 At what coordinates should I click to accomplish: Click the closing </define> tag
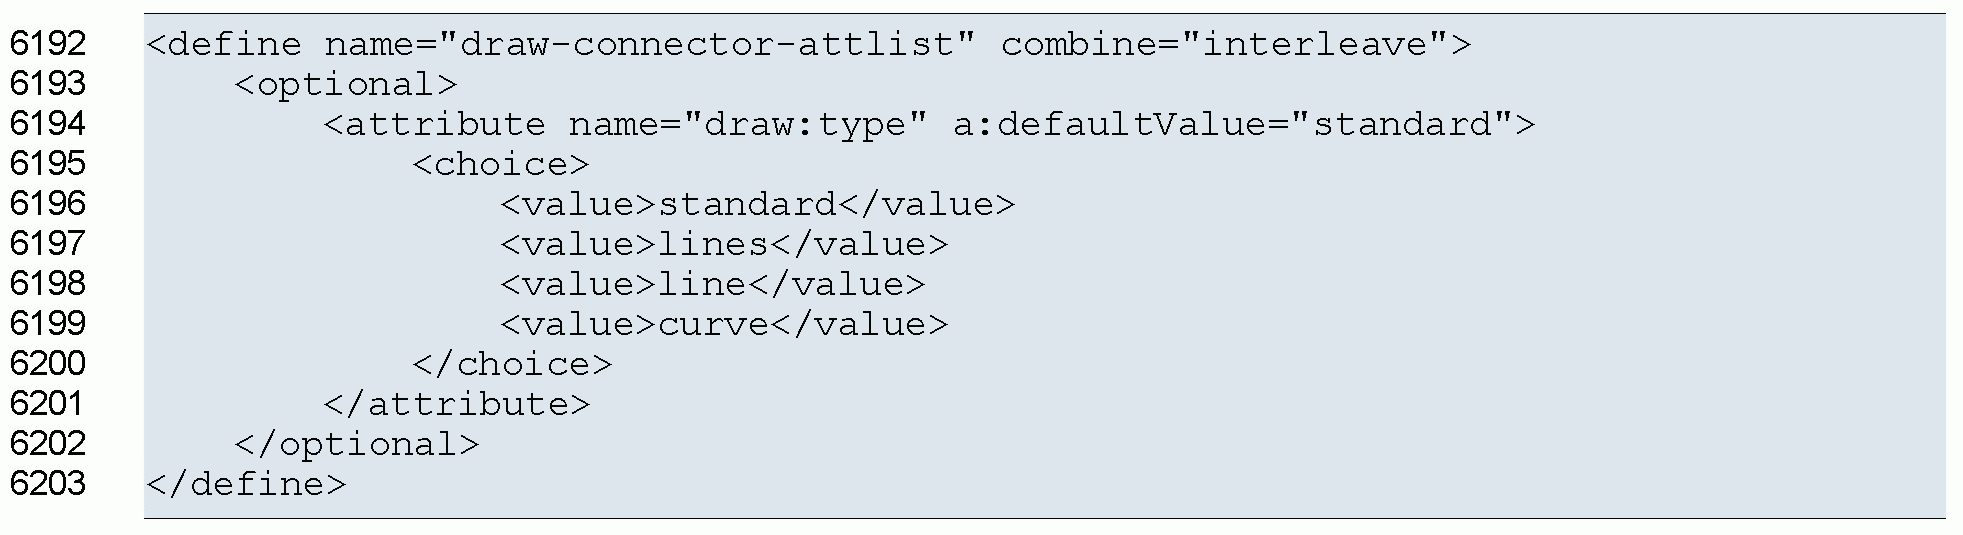246,484
